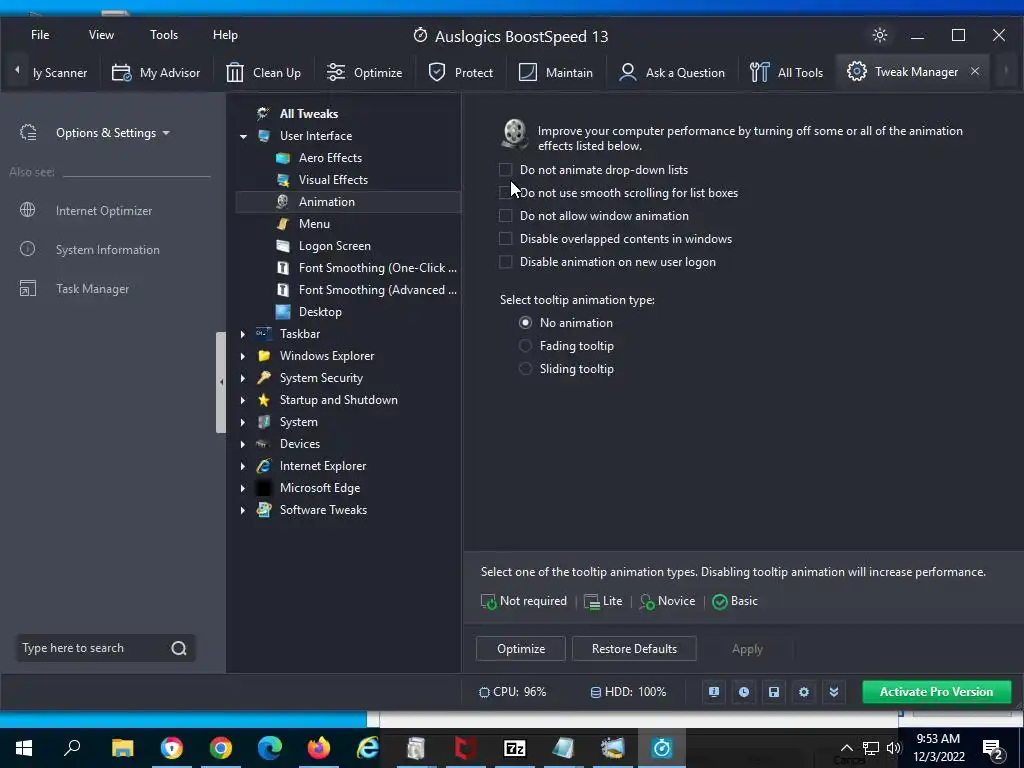Click the search input field
1024x768 pixels.
coord(91,648)
